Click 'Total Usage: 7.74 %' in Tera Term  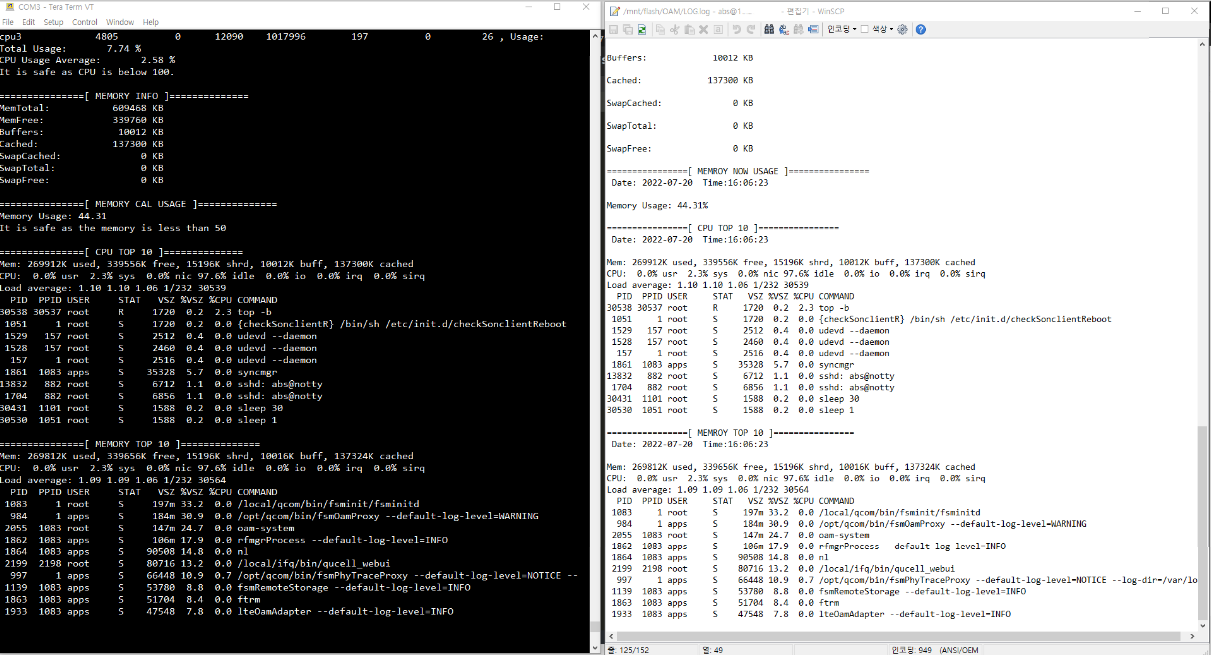[70, 48]
